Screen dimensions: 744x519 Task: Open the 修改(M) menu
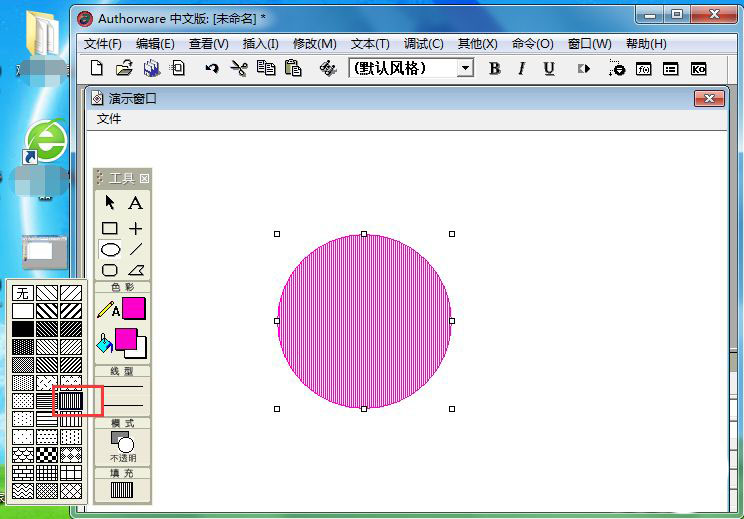[x=314, y=44]
